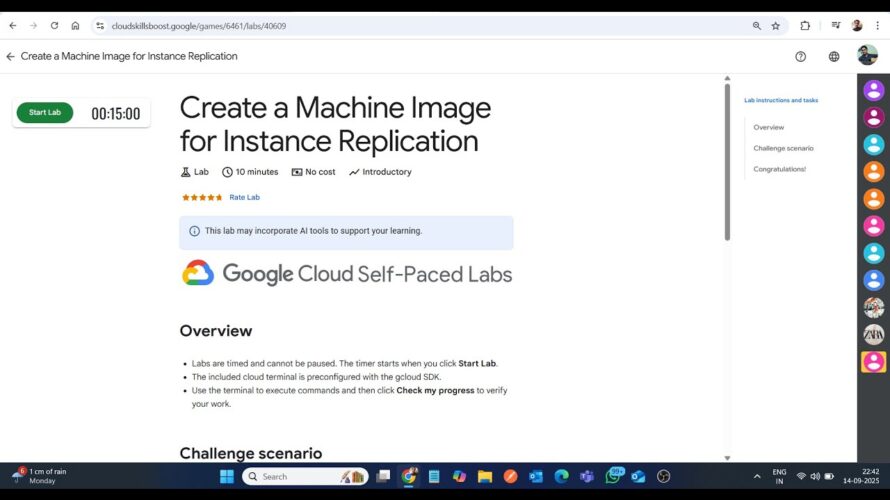Jump to Overview in the outline

pyautogui.click(x=769, y=127)
